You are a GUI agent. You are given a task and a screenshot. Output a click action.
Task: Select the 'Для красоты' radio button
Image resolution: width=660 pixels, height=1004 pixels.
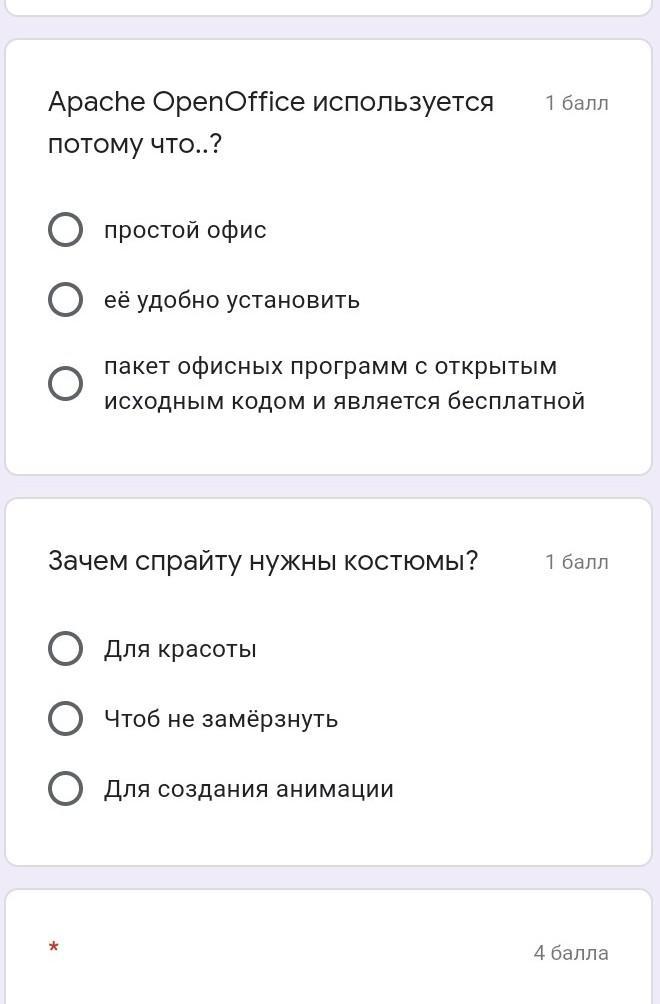point(65,649)
